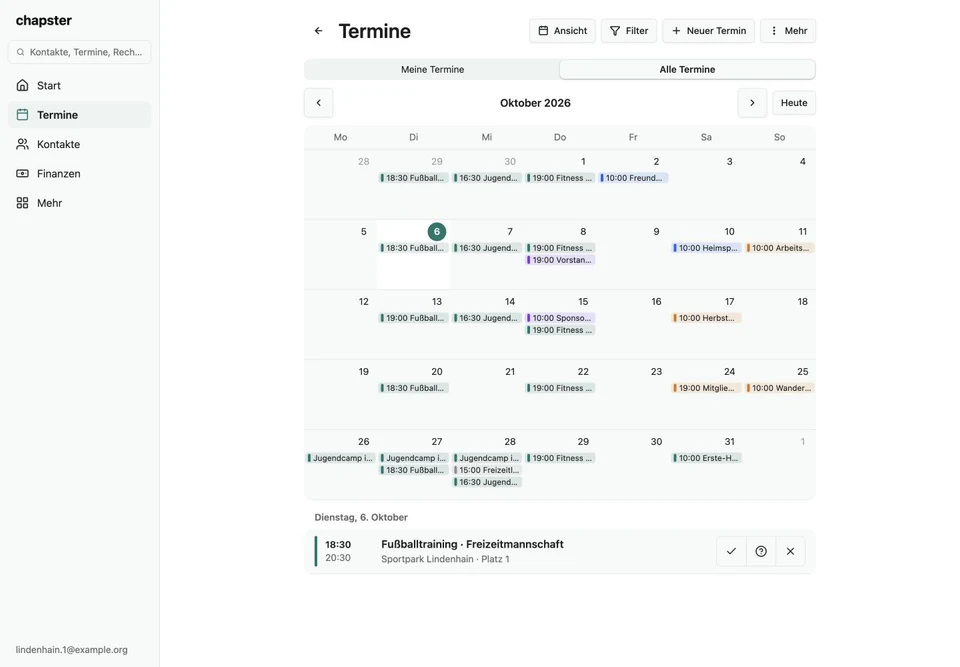Open Kontakte in the sidebar

coord(80,144)
